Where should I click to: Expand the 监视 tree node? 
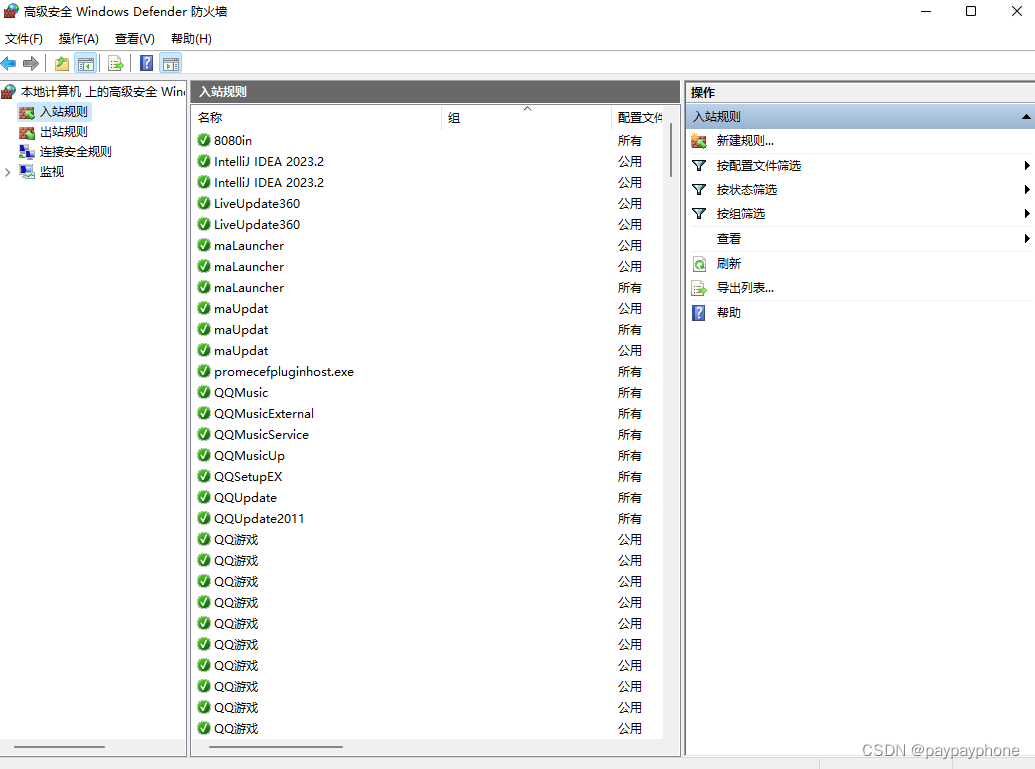(7, 172)
